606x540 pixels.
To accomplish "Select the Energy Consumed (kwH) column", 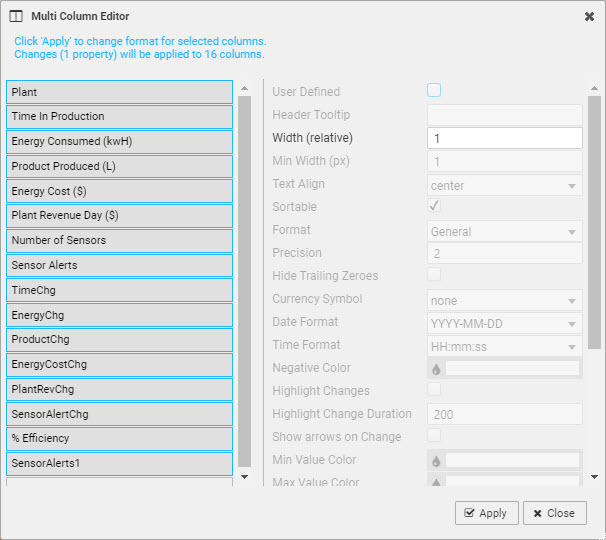I will click(119, 142).
